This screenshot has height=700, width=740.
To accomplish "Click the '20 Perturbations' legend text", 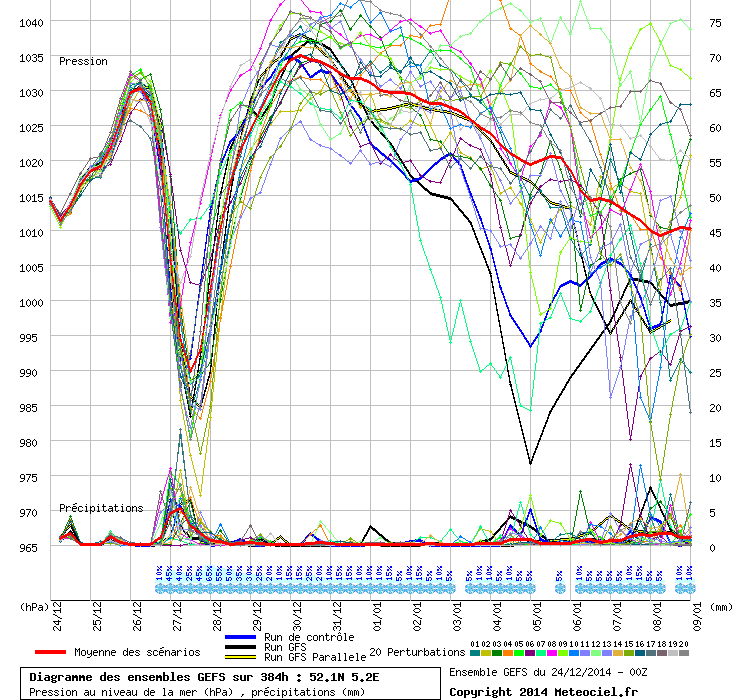I will coord(417,652).
